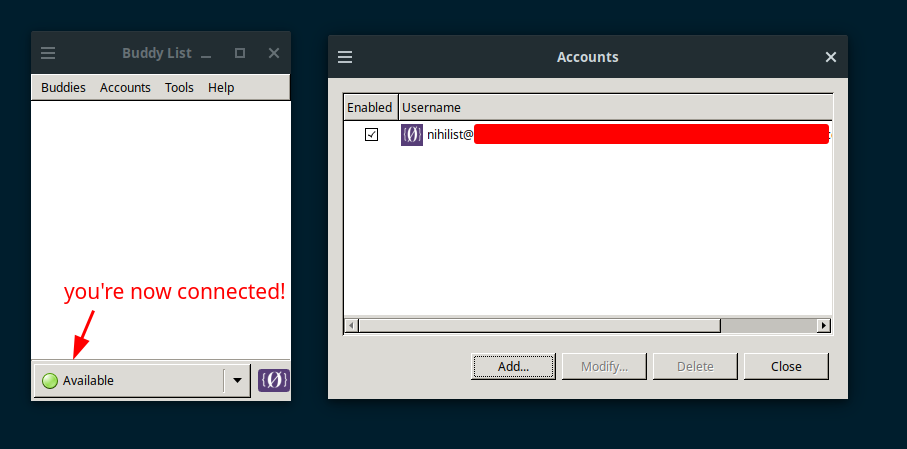Screen dimensions: 907x449
Task: Click the Add... button
Action: coord(513,366)
